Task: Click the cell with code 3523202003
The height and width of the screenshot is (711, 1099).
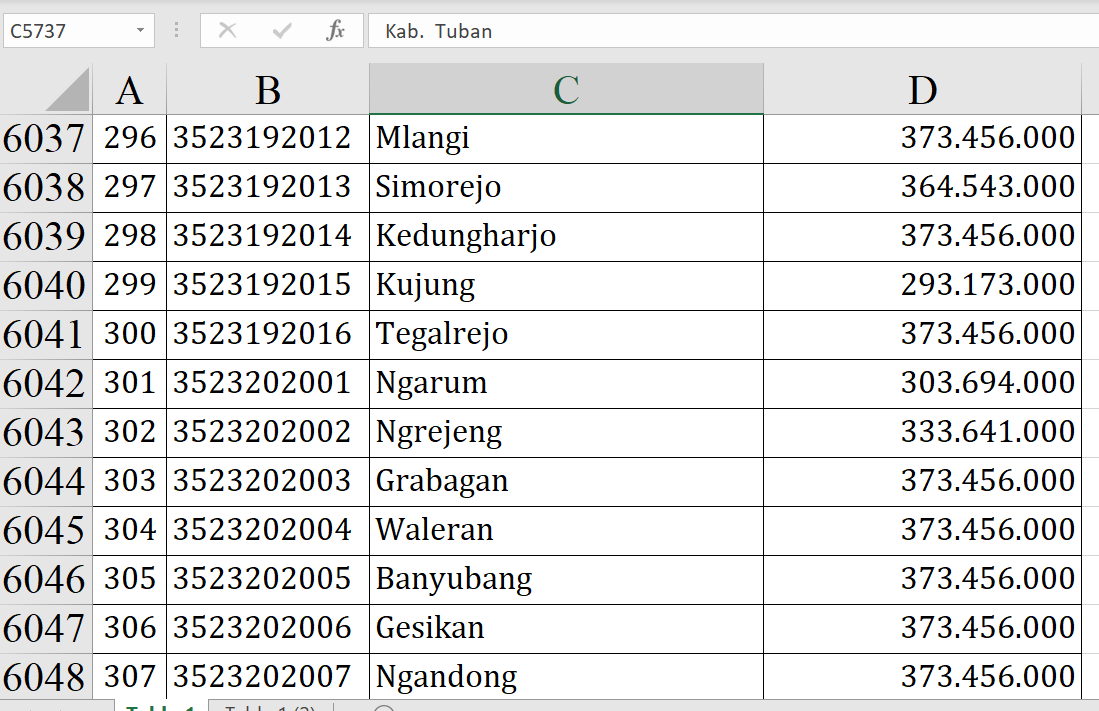Action: [267, 481]
